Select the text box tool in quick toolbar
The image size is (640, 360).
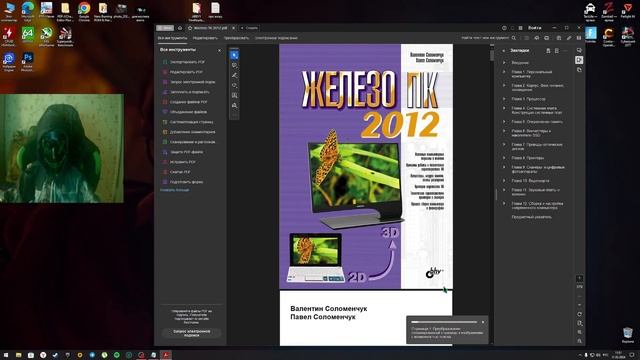click(x=234, y=95)
